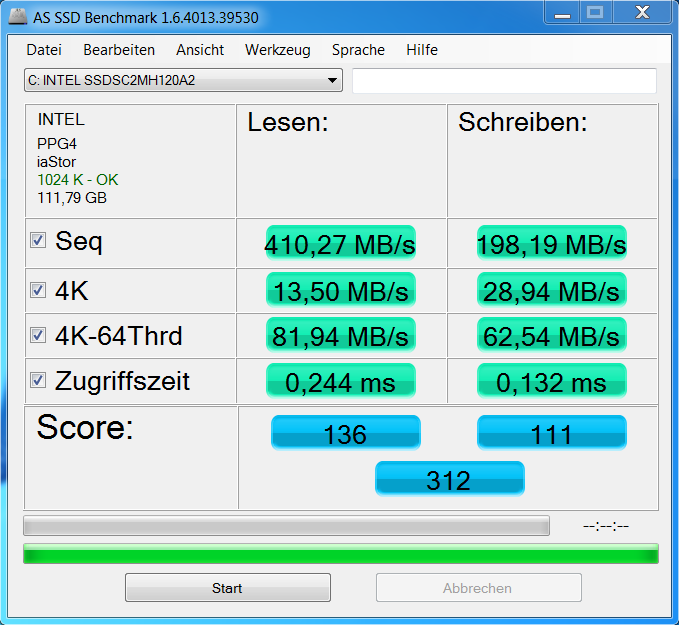Uncheck the Seq test checkbox
679x625 pixels.
[x=38, y=240]
